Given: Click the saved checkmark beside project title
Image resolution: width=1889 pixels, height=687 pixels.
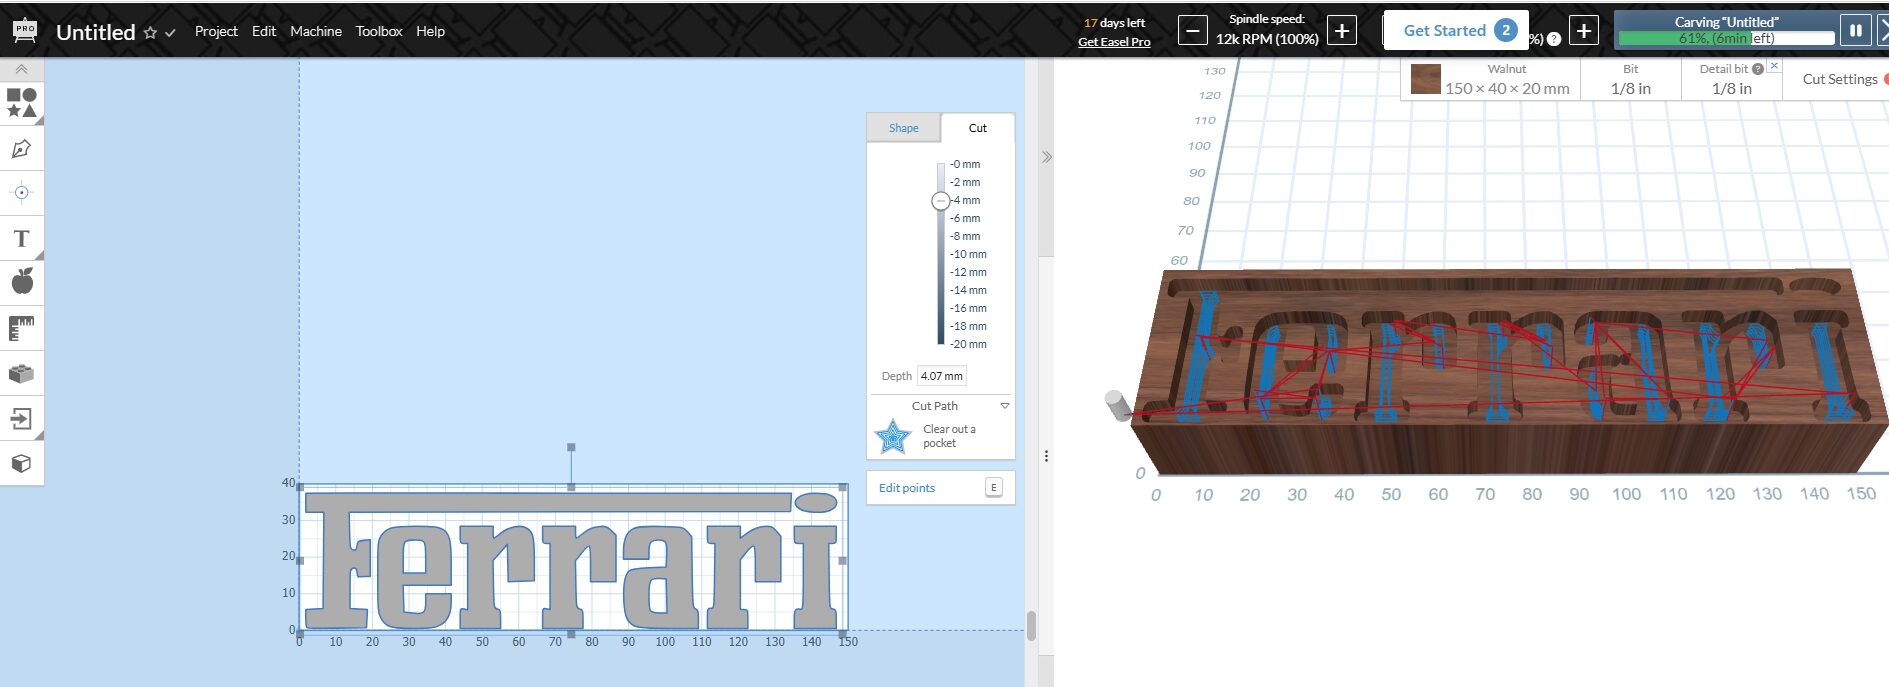Looking at the screenshot, I should [x=170, y=33].
